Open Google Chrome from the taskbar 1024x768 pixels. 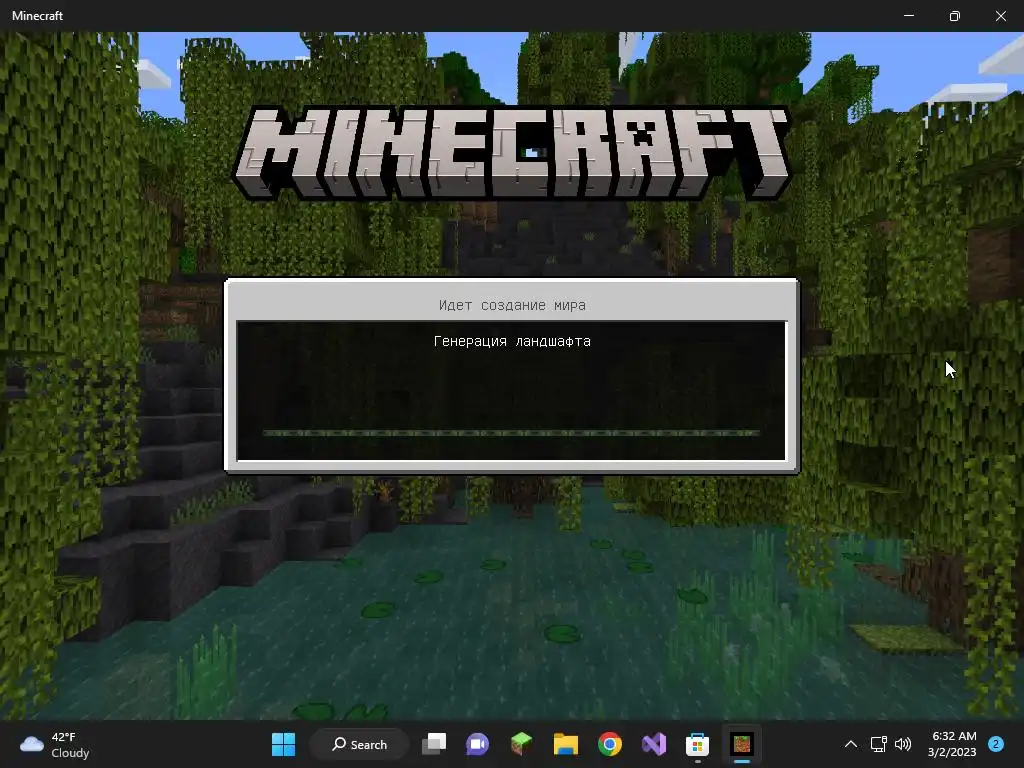point(609,744)
